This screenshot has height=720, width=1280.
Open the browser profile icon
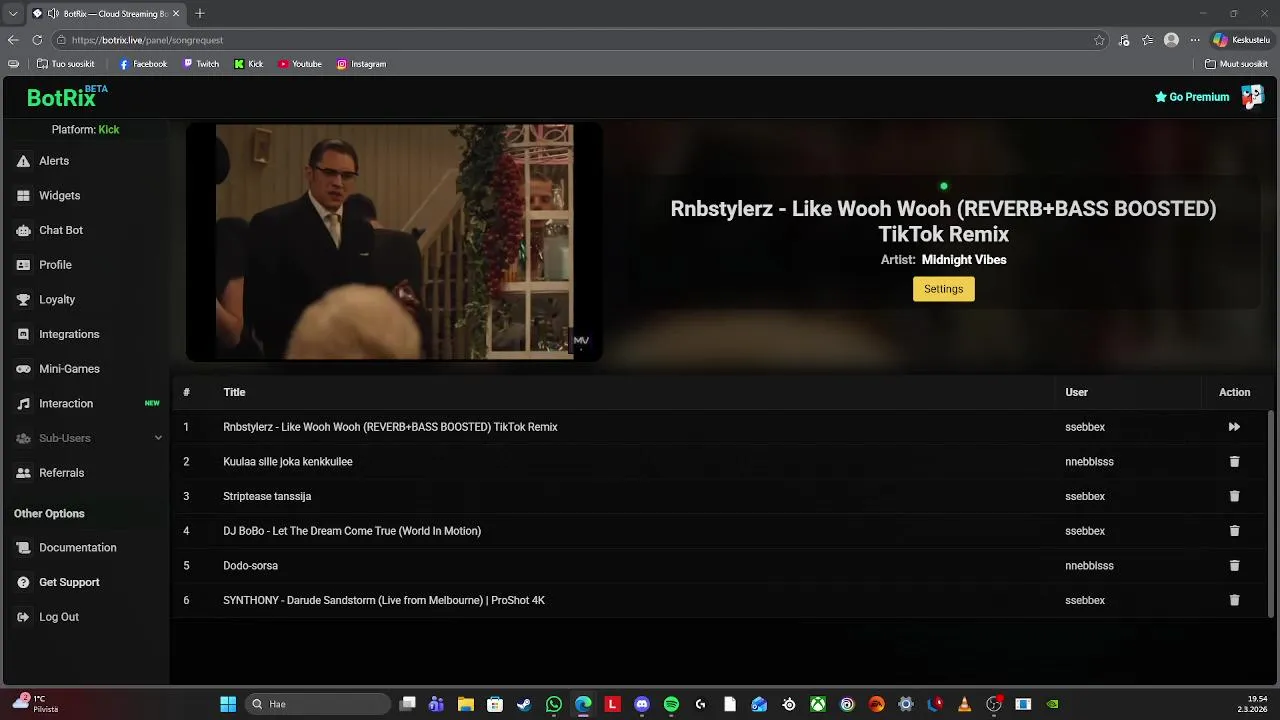(x=1171, y=40)
